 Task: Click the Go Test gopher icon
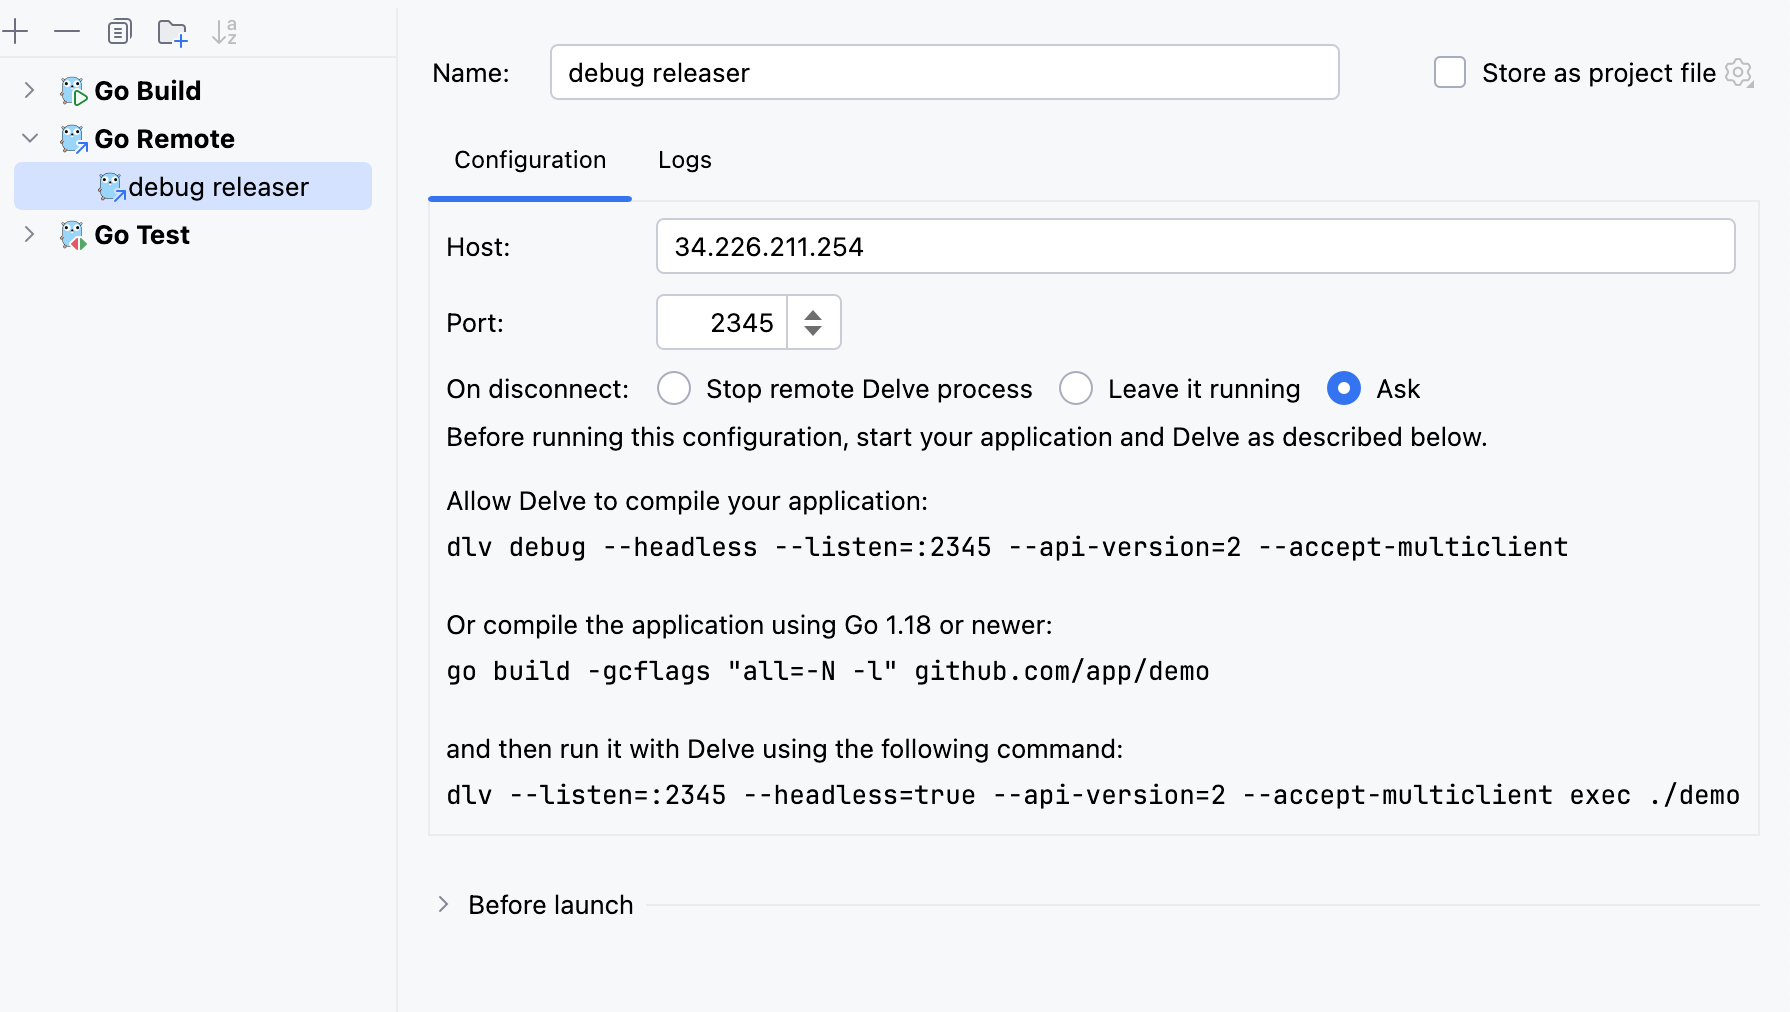click(73, 235)
